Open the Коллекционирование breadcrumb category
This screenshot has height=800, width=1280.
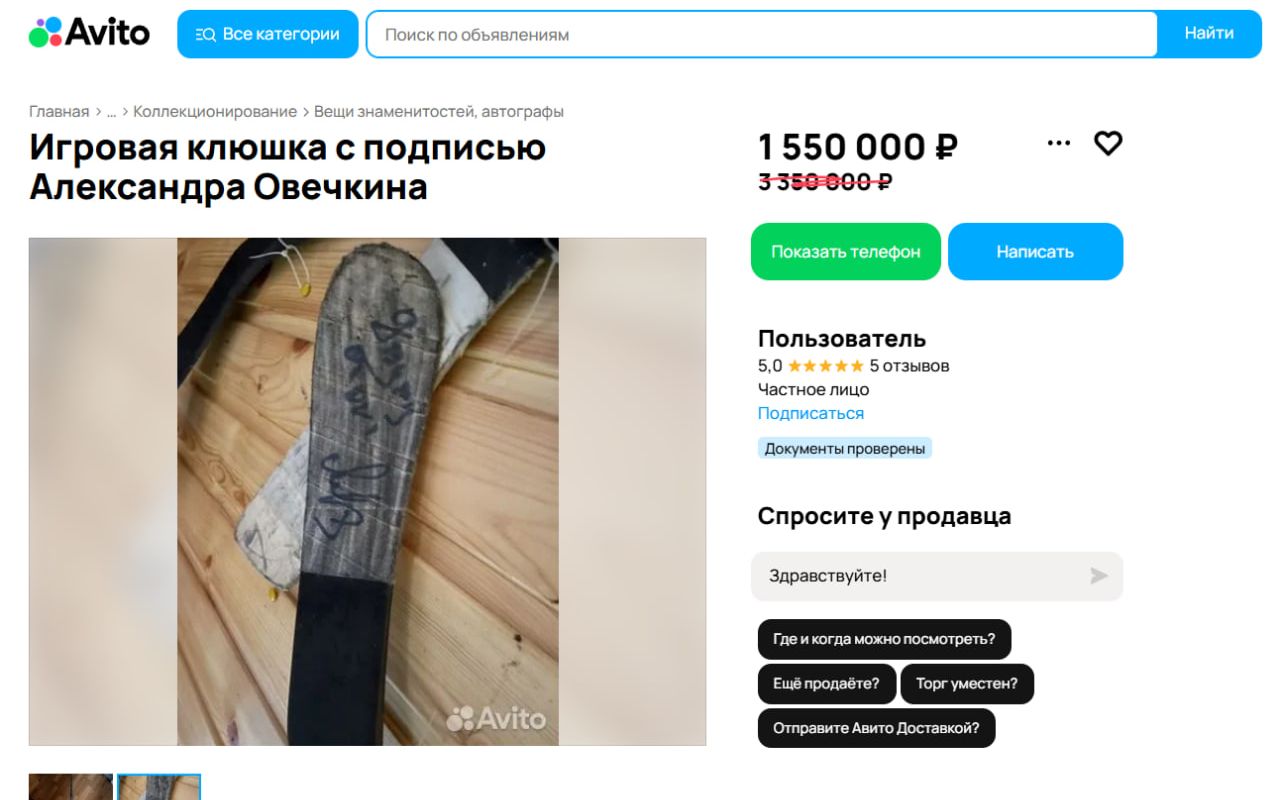215,111
